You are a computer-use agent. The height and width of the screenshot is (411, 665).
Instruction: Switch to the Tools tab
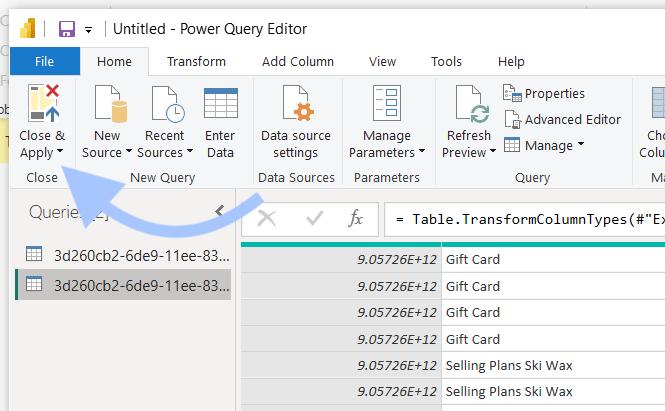click(x=446, y=62)
